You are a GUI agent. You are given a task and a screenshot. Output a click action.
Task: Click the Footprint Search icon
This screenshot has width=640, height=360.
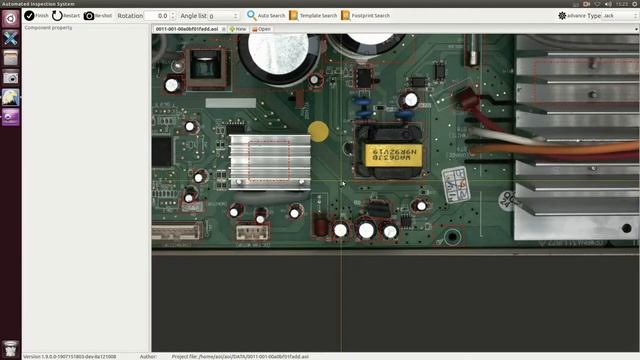345,16
